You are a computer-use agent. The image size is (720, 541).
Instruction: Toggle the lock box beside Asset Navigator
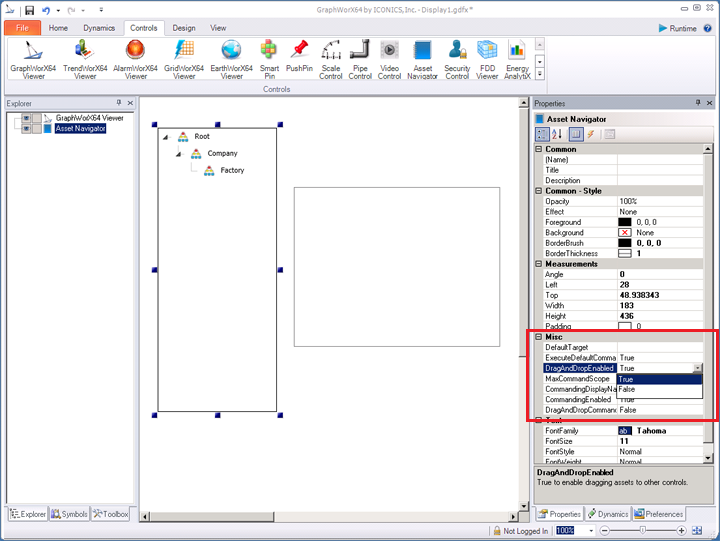click(x=37, y=129)
